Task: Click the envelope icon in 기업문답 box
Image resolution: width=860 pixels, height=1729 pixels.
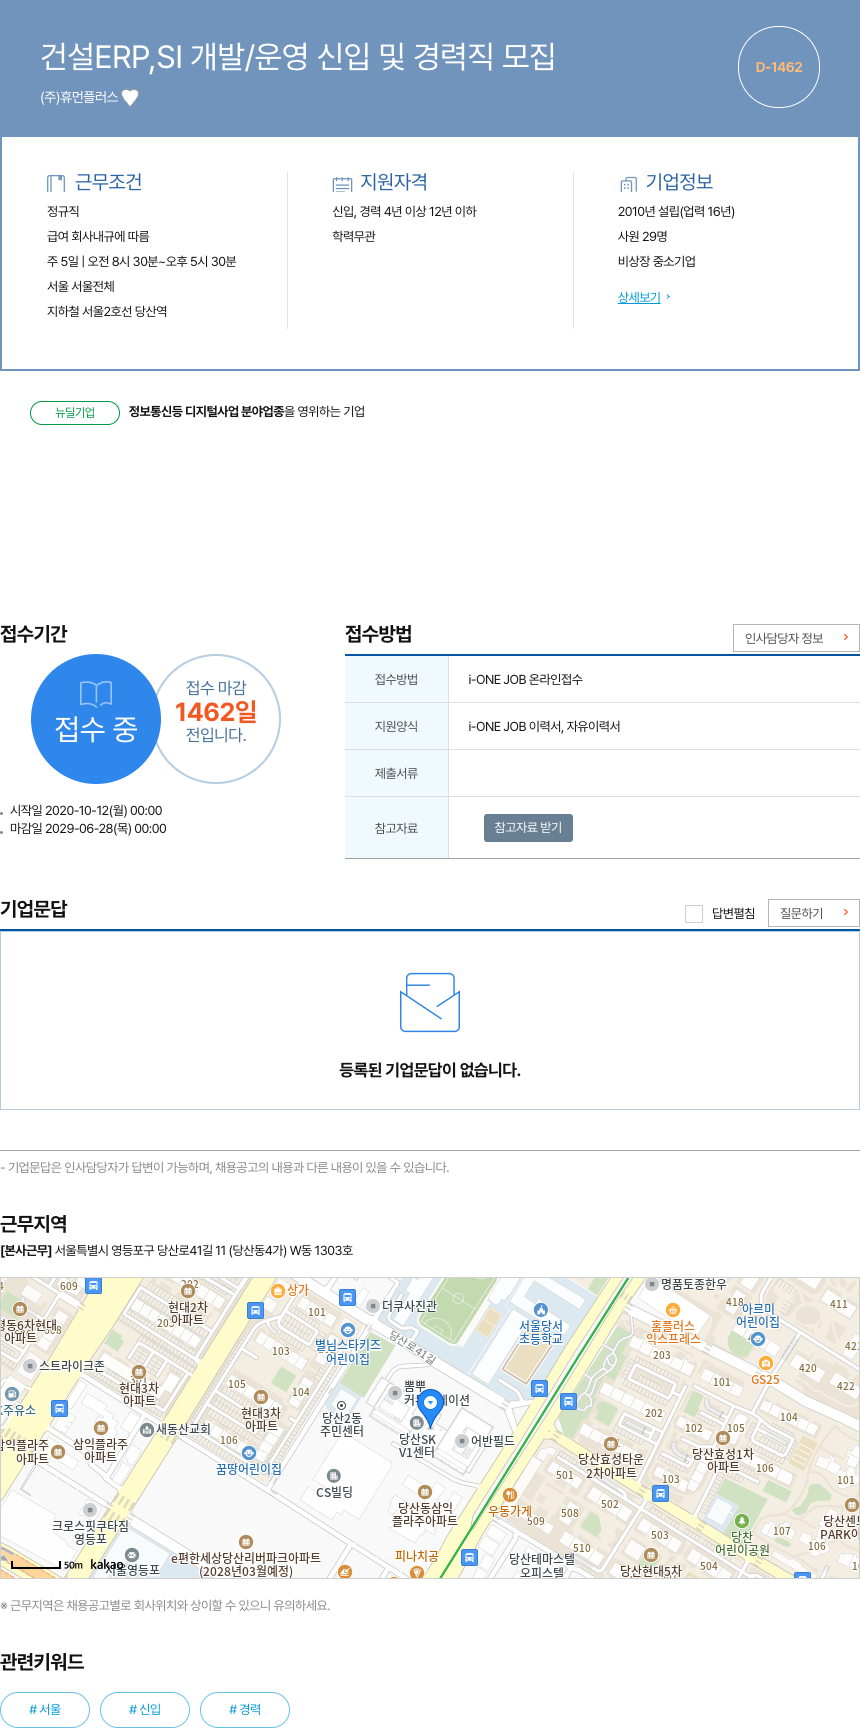Action: (430, 1002)
